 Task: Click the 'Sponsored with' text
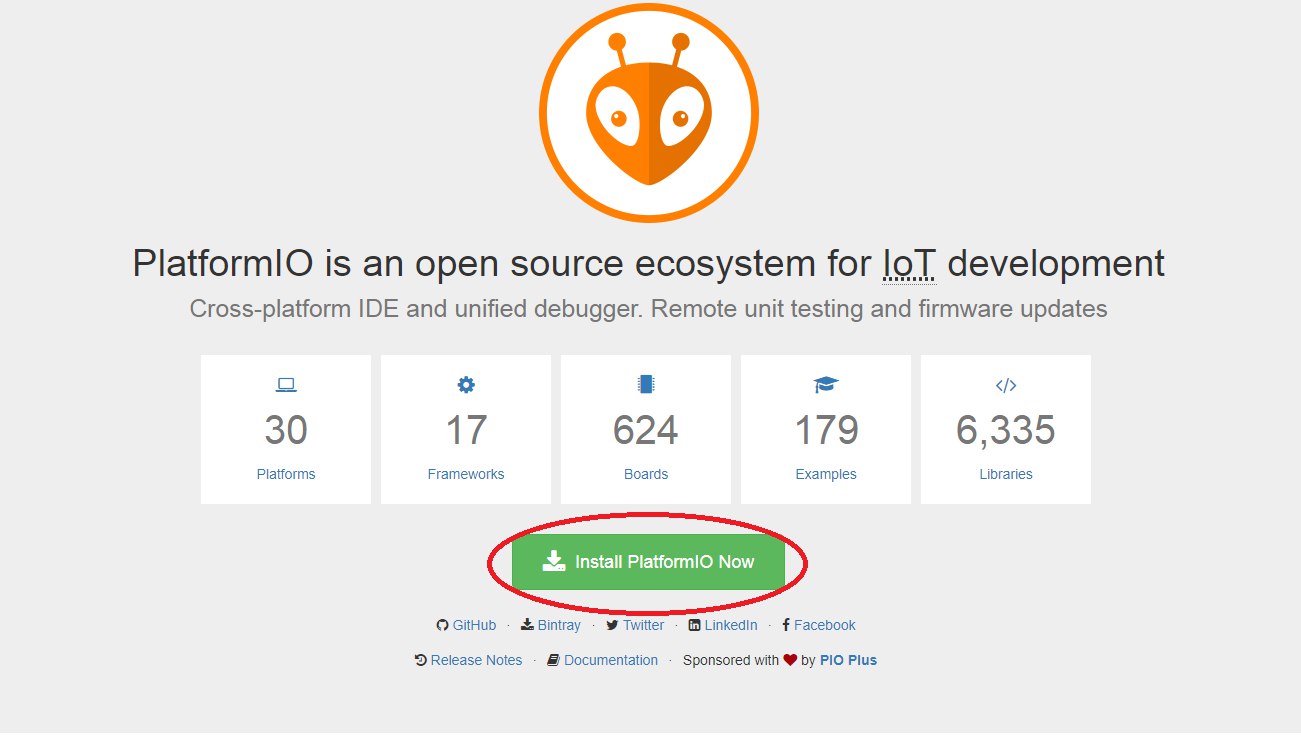click(730, 660)
